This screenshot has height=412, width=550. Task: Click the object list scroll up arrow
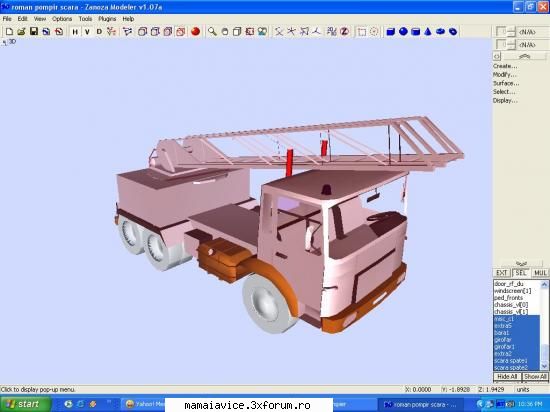(544, 284)
